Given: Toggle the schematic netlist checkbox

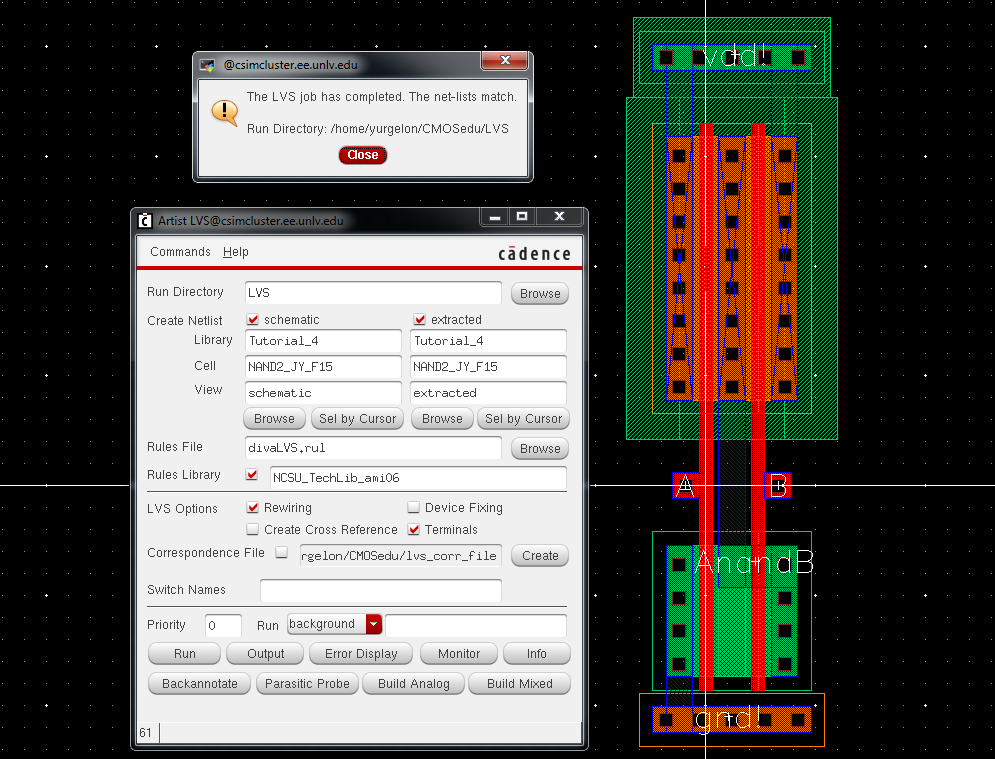Looking at the screenshot, I should (253, 320).
